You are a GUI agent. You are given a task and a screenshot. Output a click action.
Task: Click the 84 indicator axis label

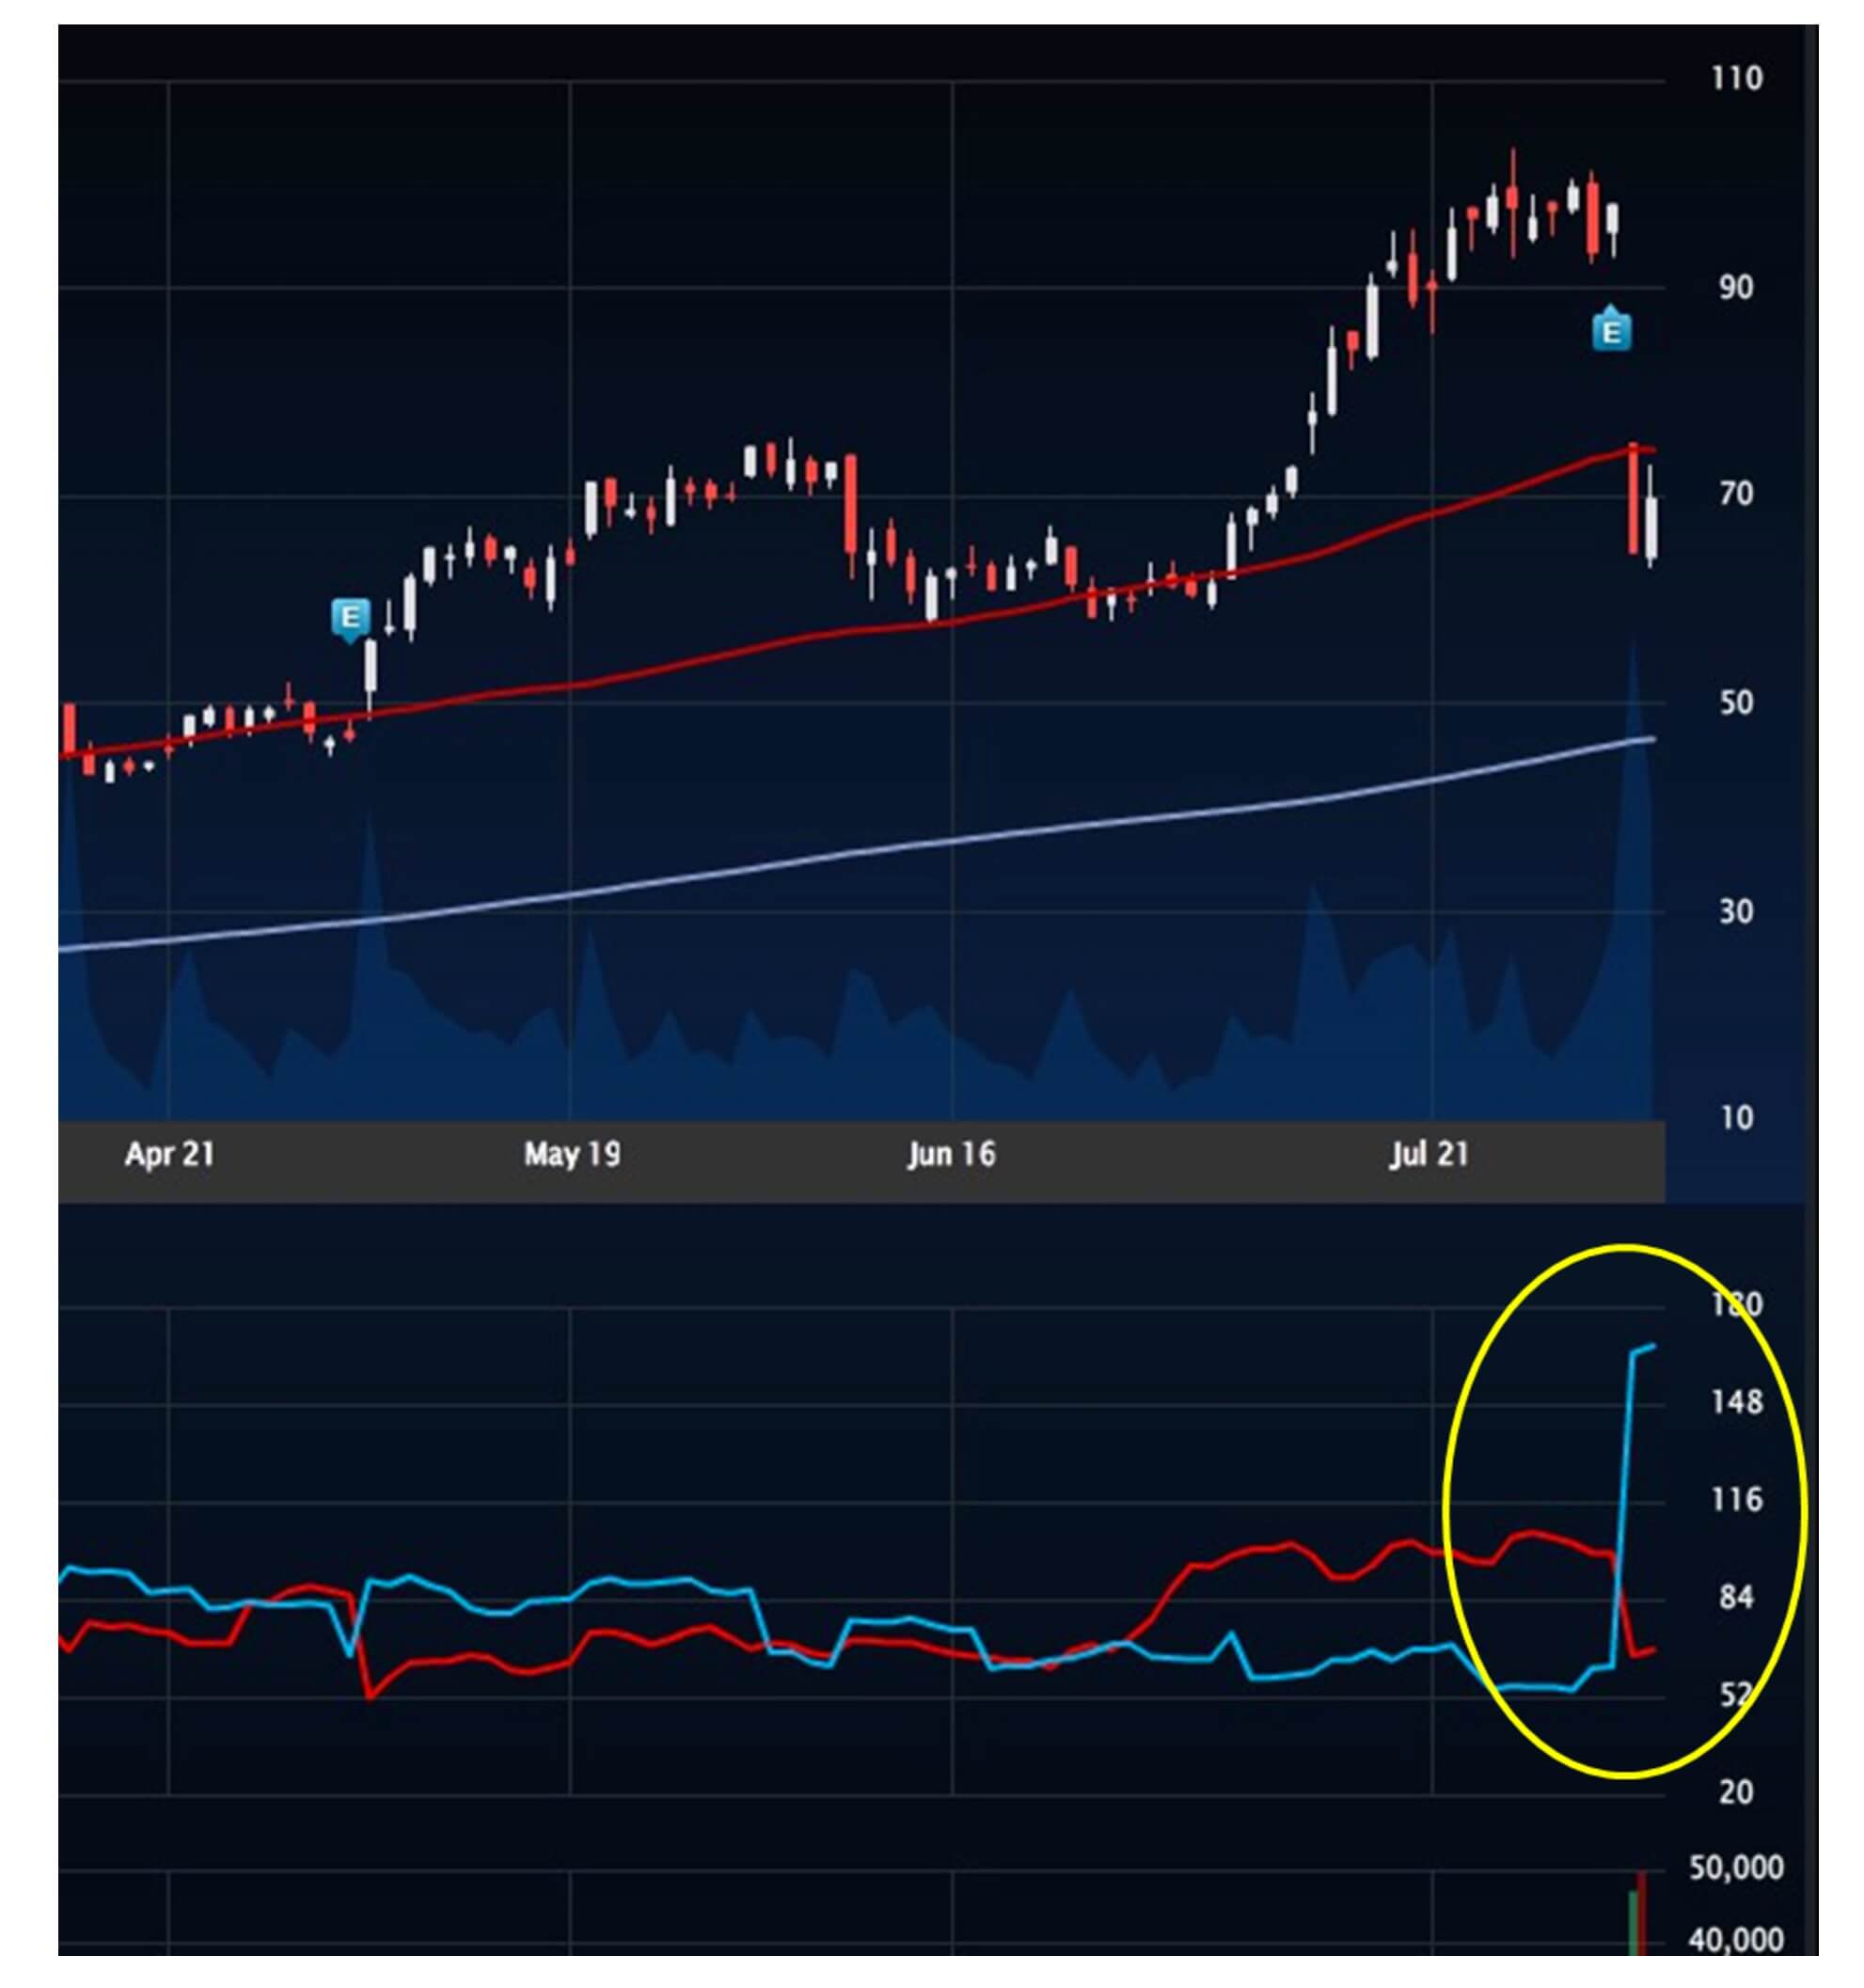(1737, 1598)
